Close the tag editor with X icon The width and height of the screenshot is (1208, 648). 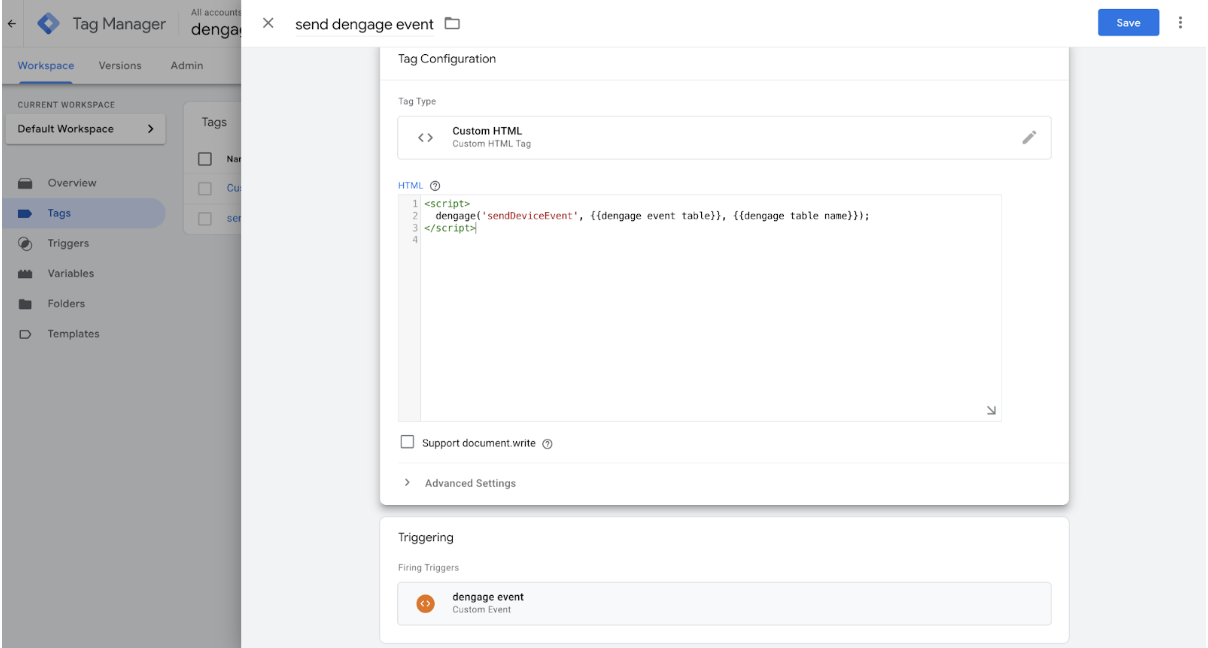[x=268, y=23]
